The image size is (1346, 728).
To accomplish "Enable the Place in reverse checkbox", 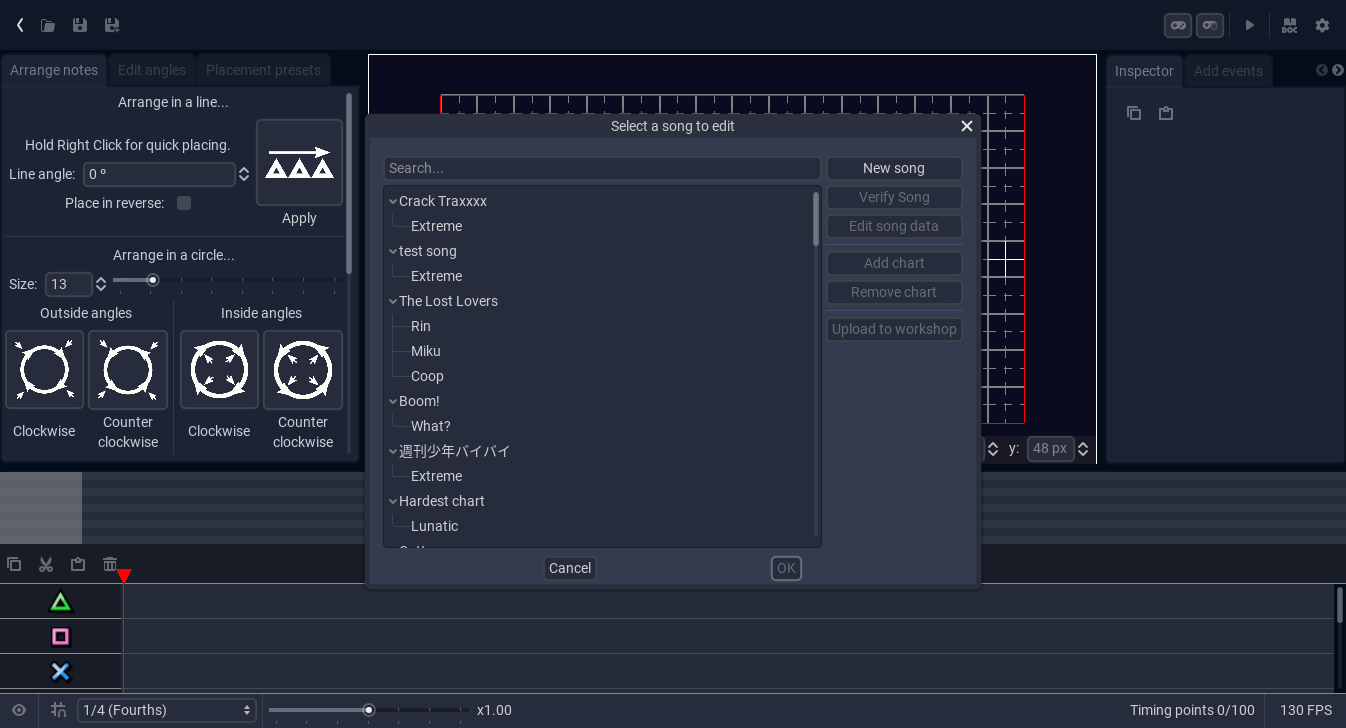I will tap(184, 203).
